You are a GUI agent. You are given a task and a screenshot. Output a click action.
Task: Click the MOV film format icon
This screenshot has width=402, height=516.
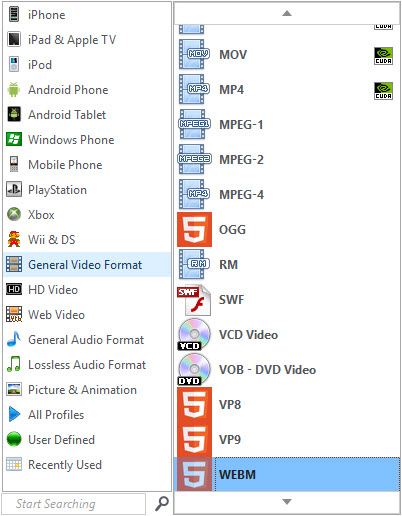coord(194,54)
